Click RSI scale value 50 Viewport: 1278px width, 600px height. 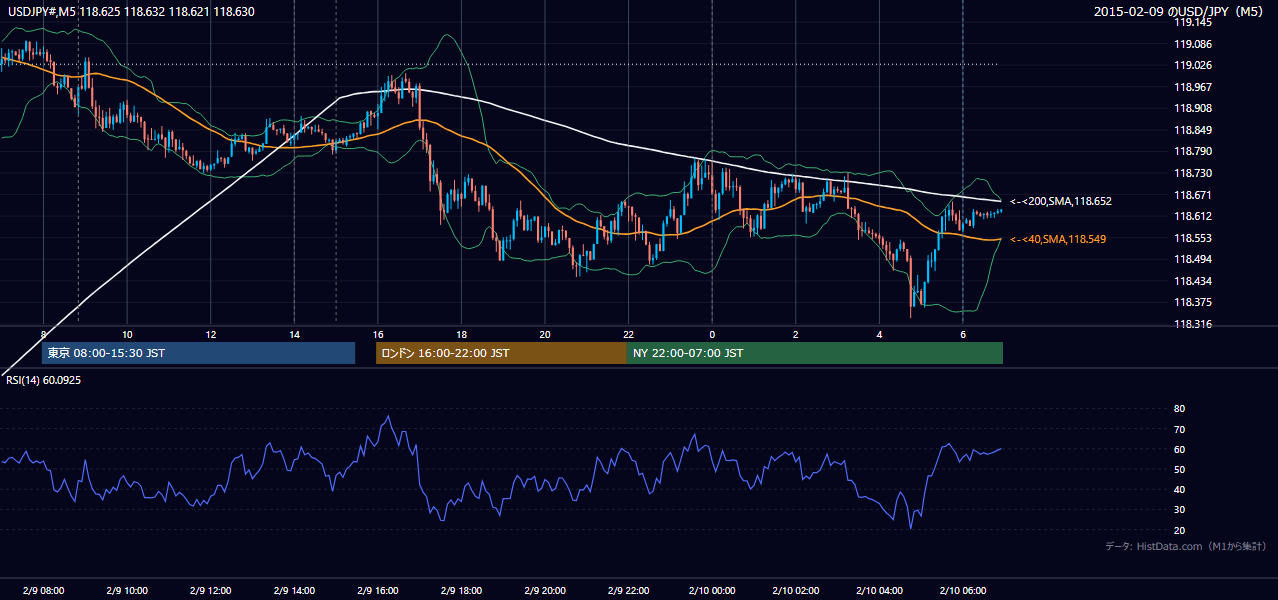click(1179, 469)
